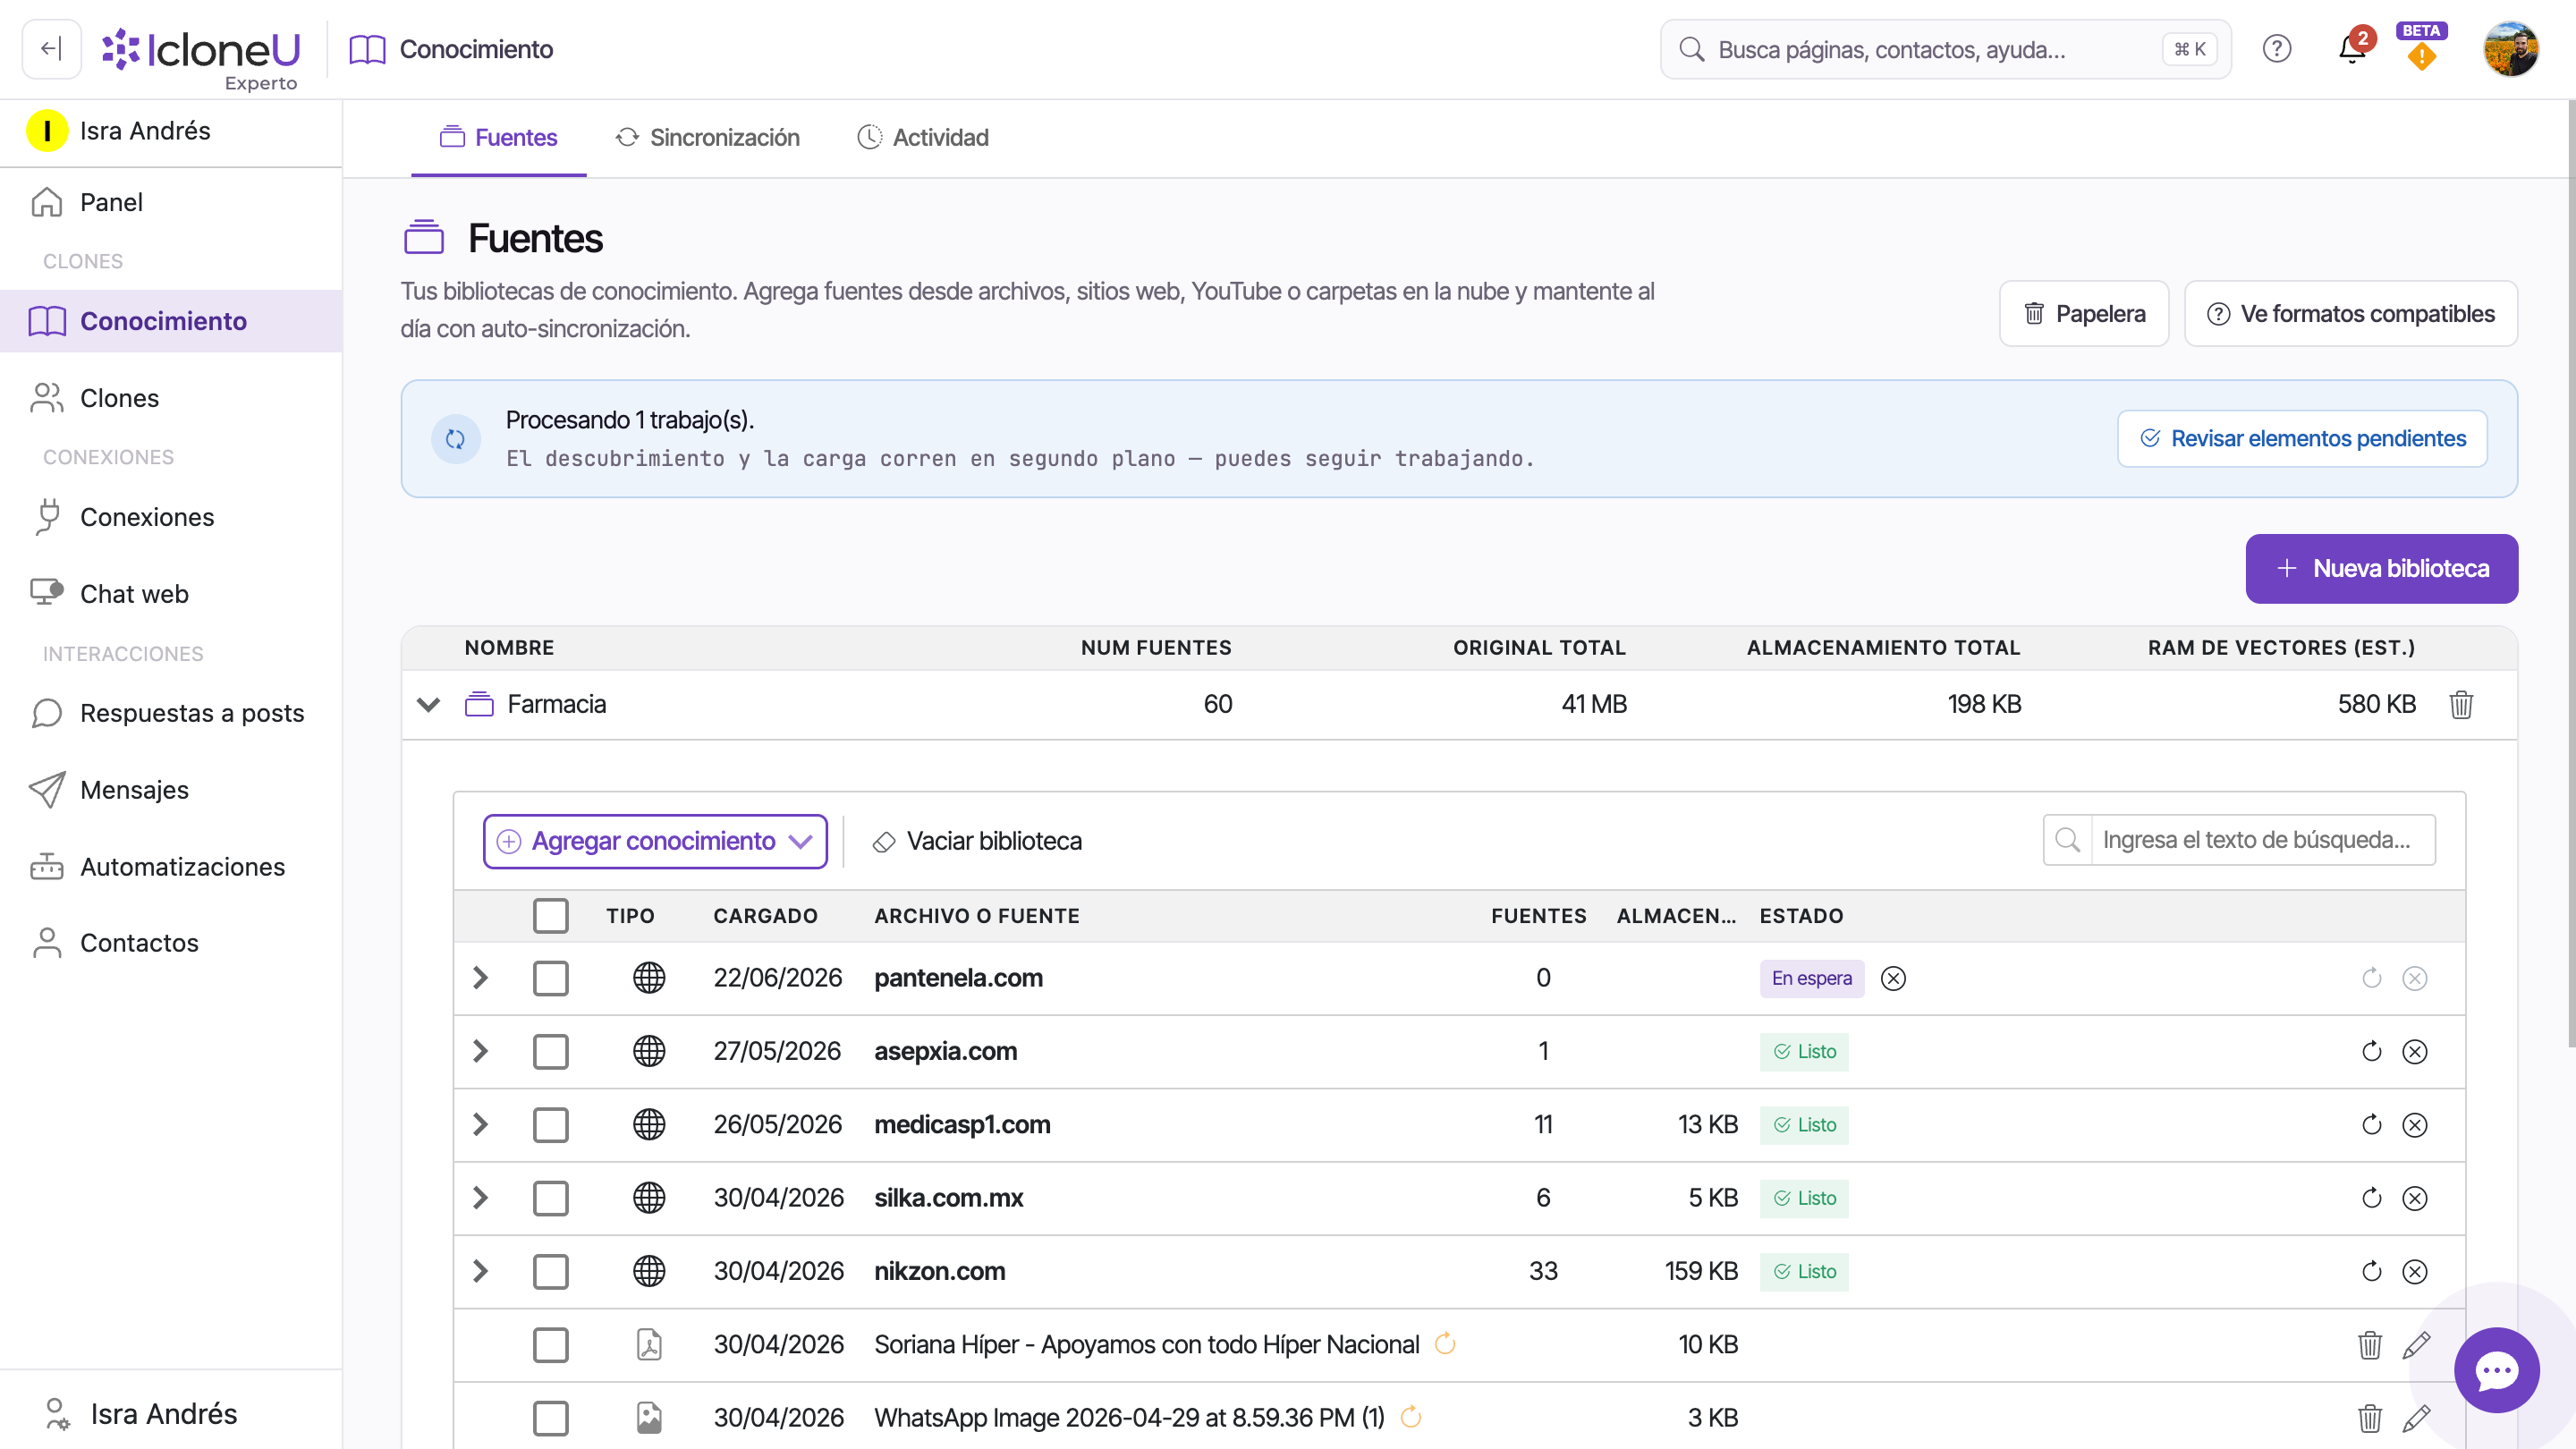This screenshot has width=2576, height=1449.
Task: Click the Nueva biblioteca button
Action: point(2381,569)
